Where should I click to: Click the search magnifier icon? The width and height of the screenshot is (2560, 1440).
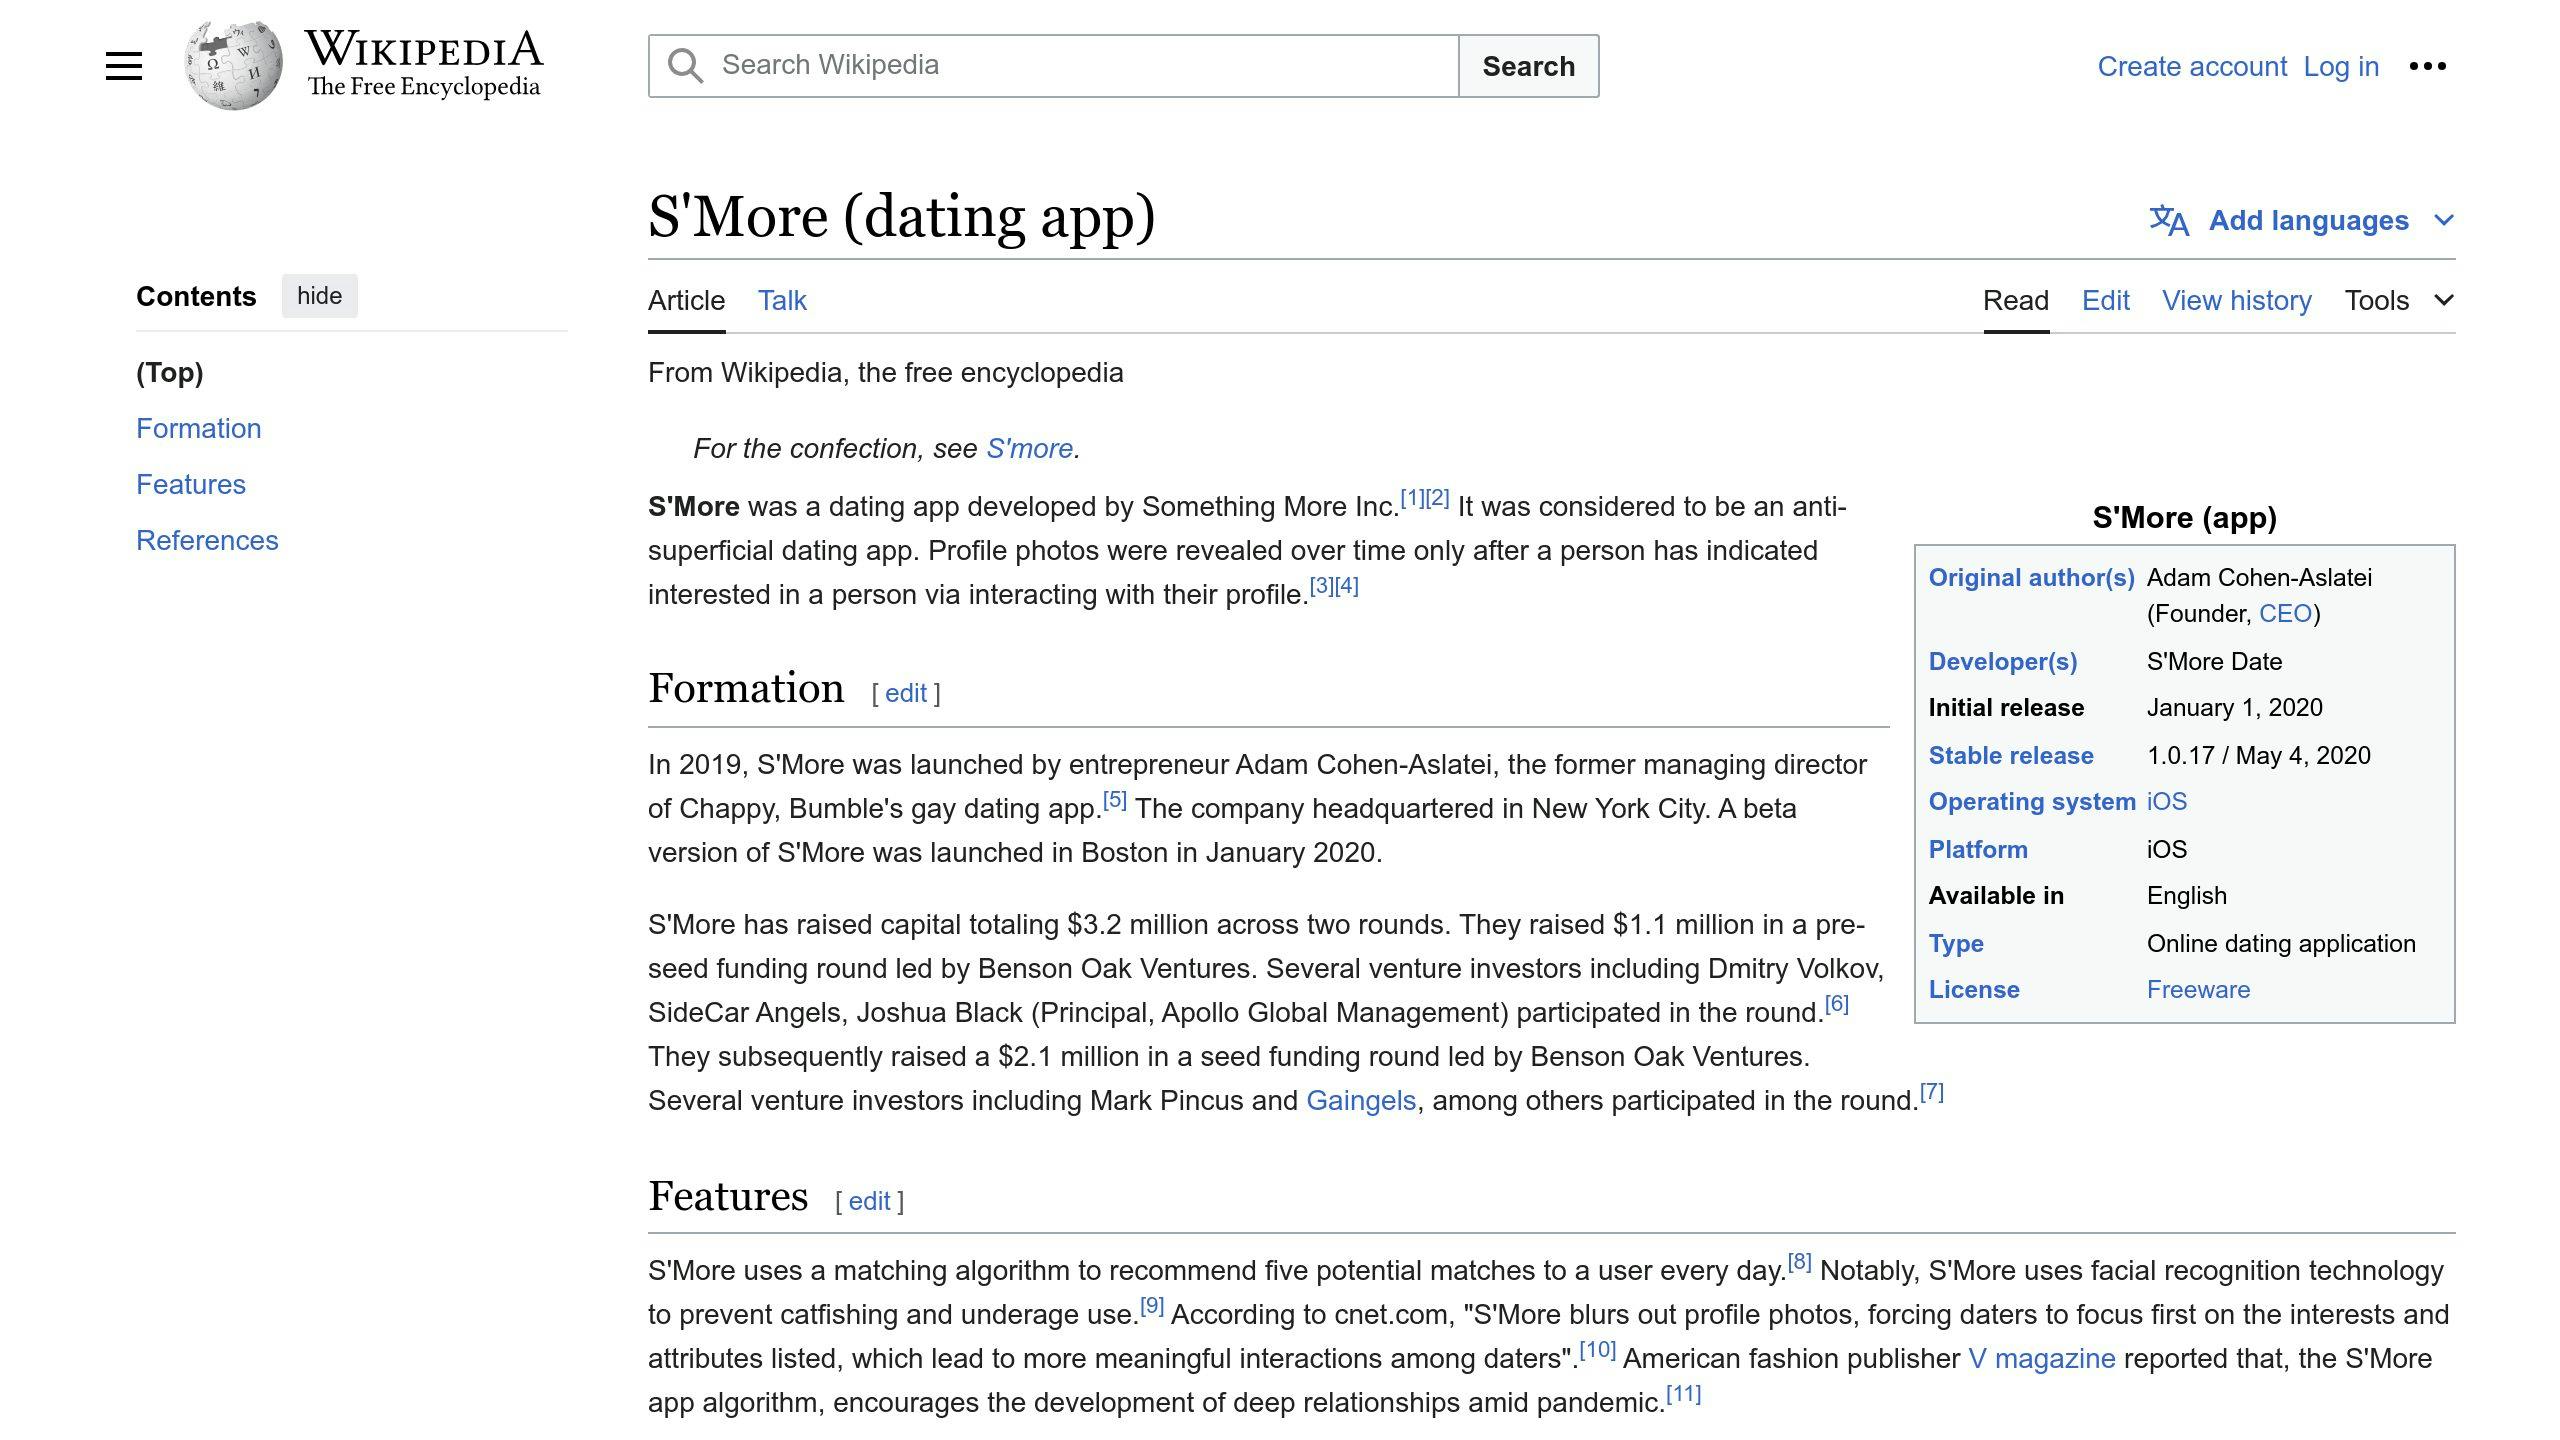tap(685, 66)
